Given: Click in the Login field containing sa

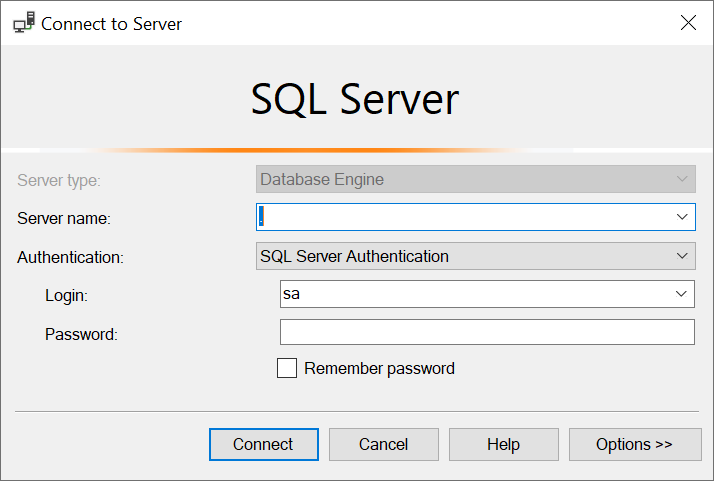Looking at the screenshot, I should (476, 294).
